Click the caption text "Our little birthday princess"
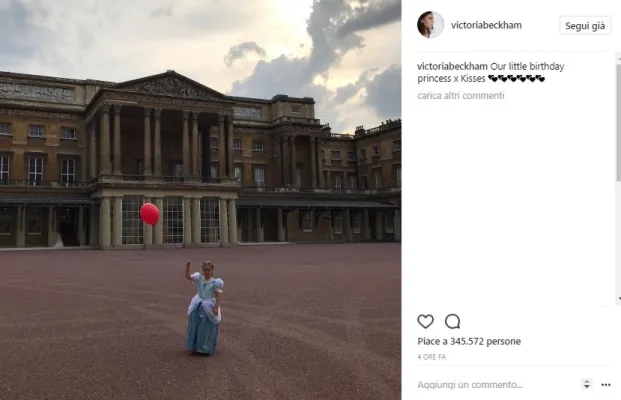Image resolution: width=621 pixels, height=400 pixels. [491, 72]
